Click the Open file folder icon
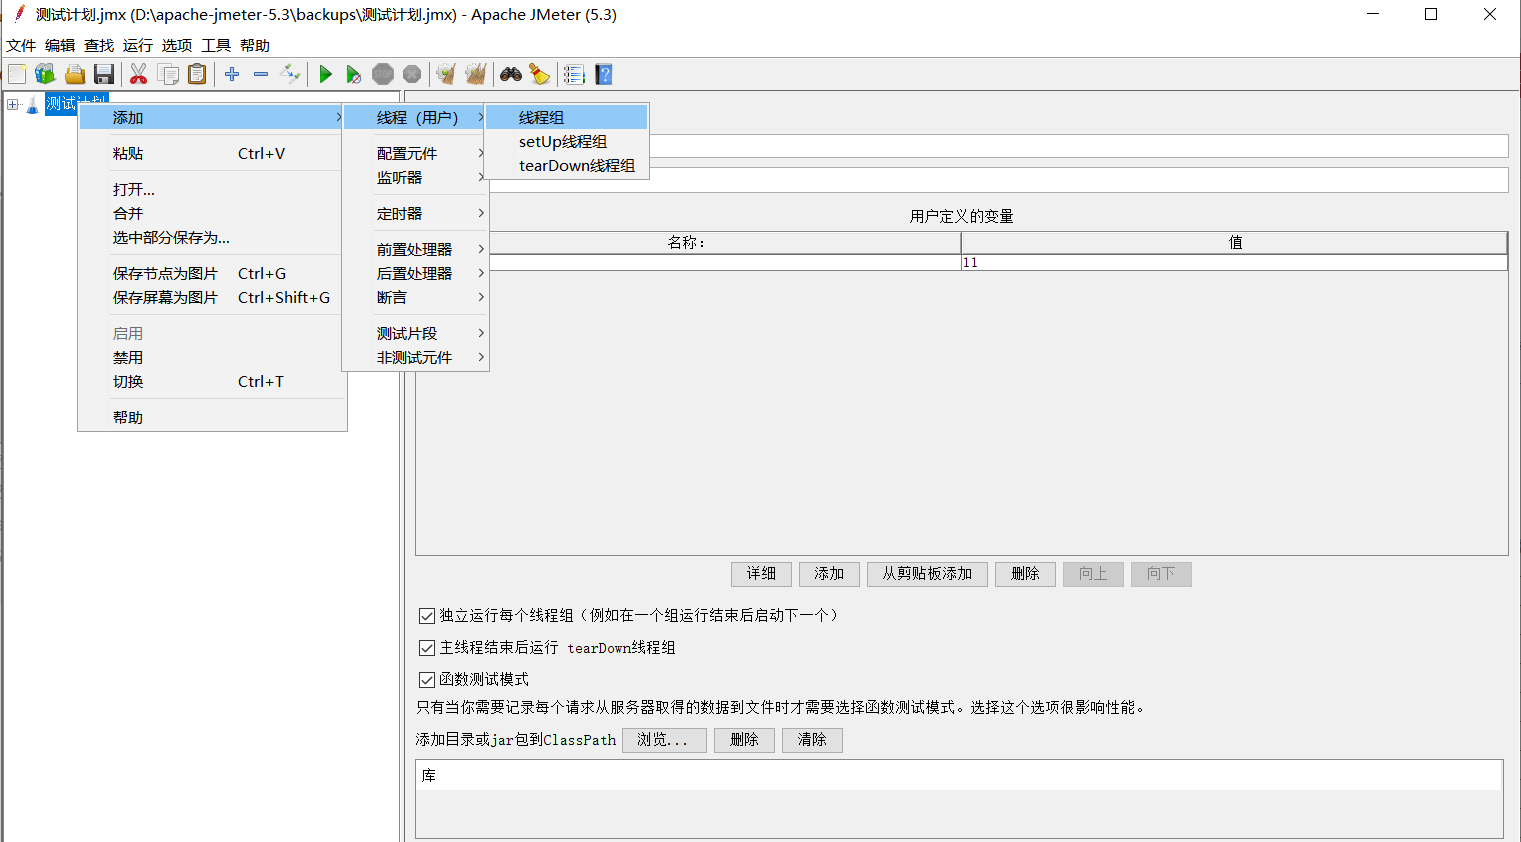The image size is (1521, 842). click(x=74, y=74)
